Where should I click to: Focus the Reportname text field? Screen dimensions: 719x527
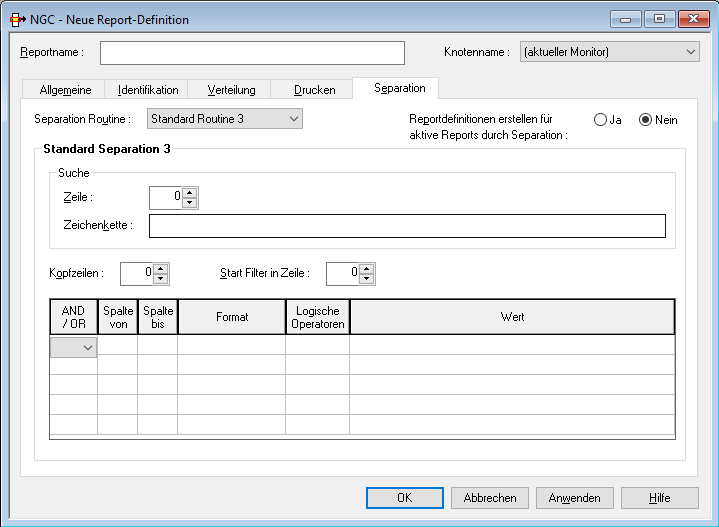tap(252, 52)
